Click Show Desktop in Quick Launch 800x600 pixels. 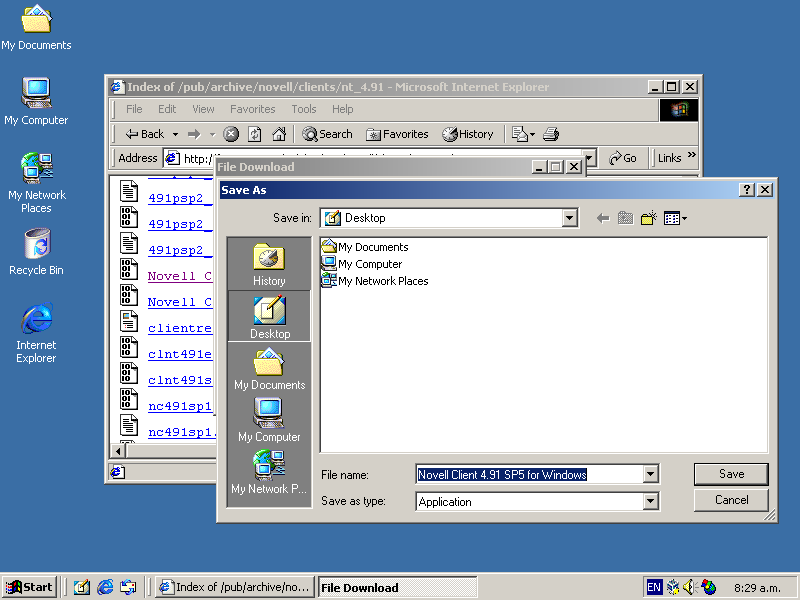point(82,587)
